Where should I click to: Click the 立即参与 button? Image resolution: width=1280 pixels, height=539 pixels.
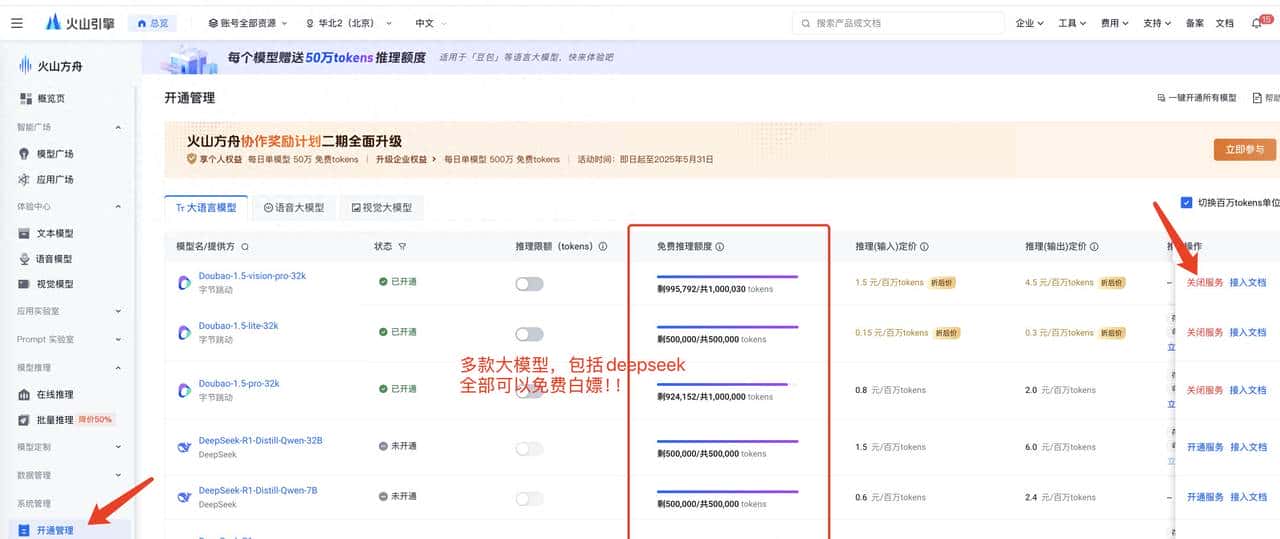[x=1245, y=150]
